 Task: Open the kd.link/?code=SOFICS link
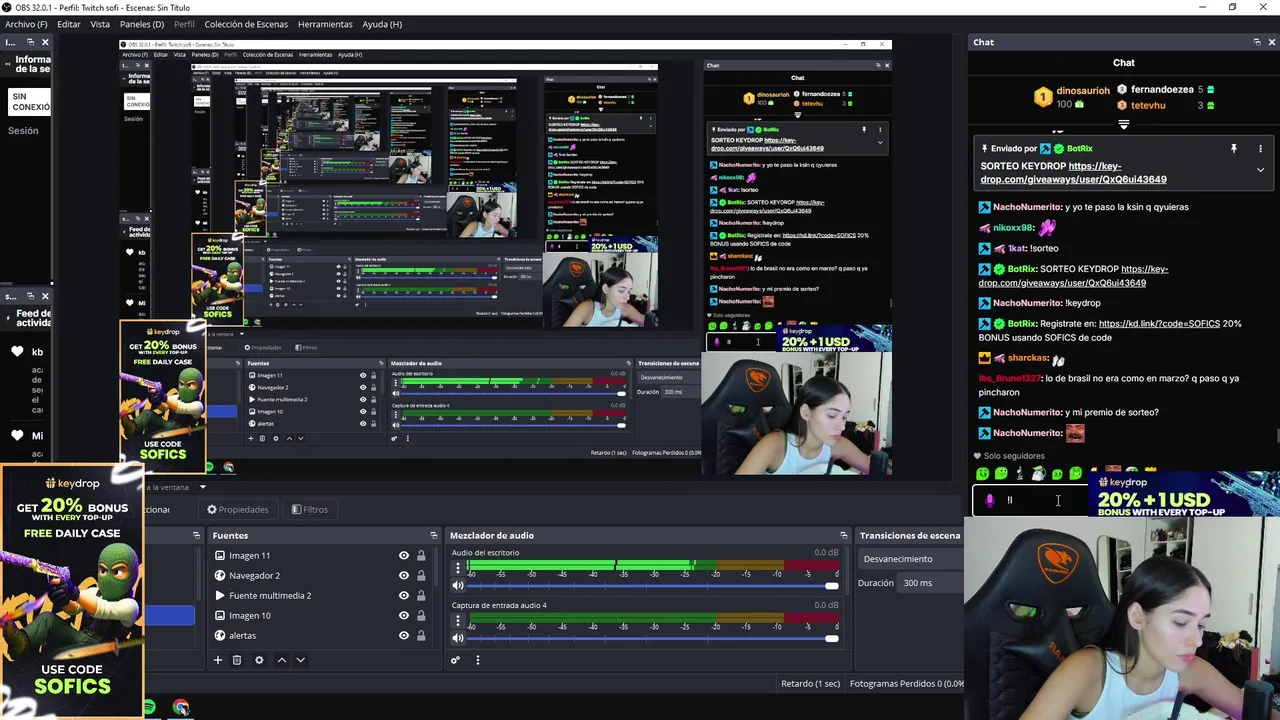coord(1159,324)
